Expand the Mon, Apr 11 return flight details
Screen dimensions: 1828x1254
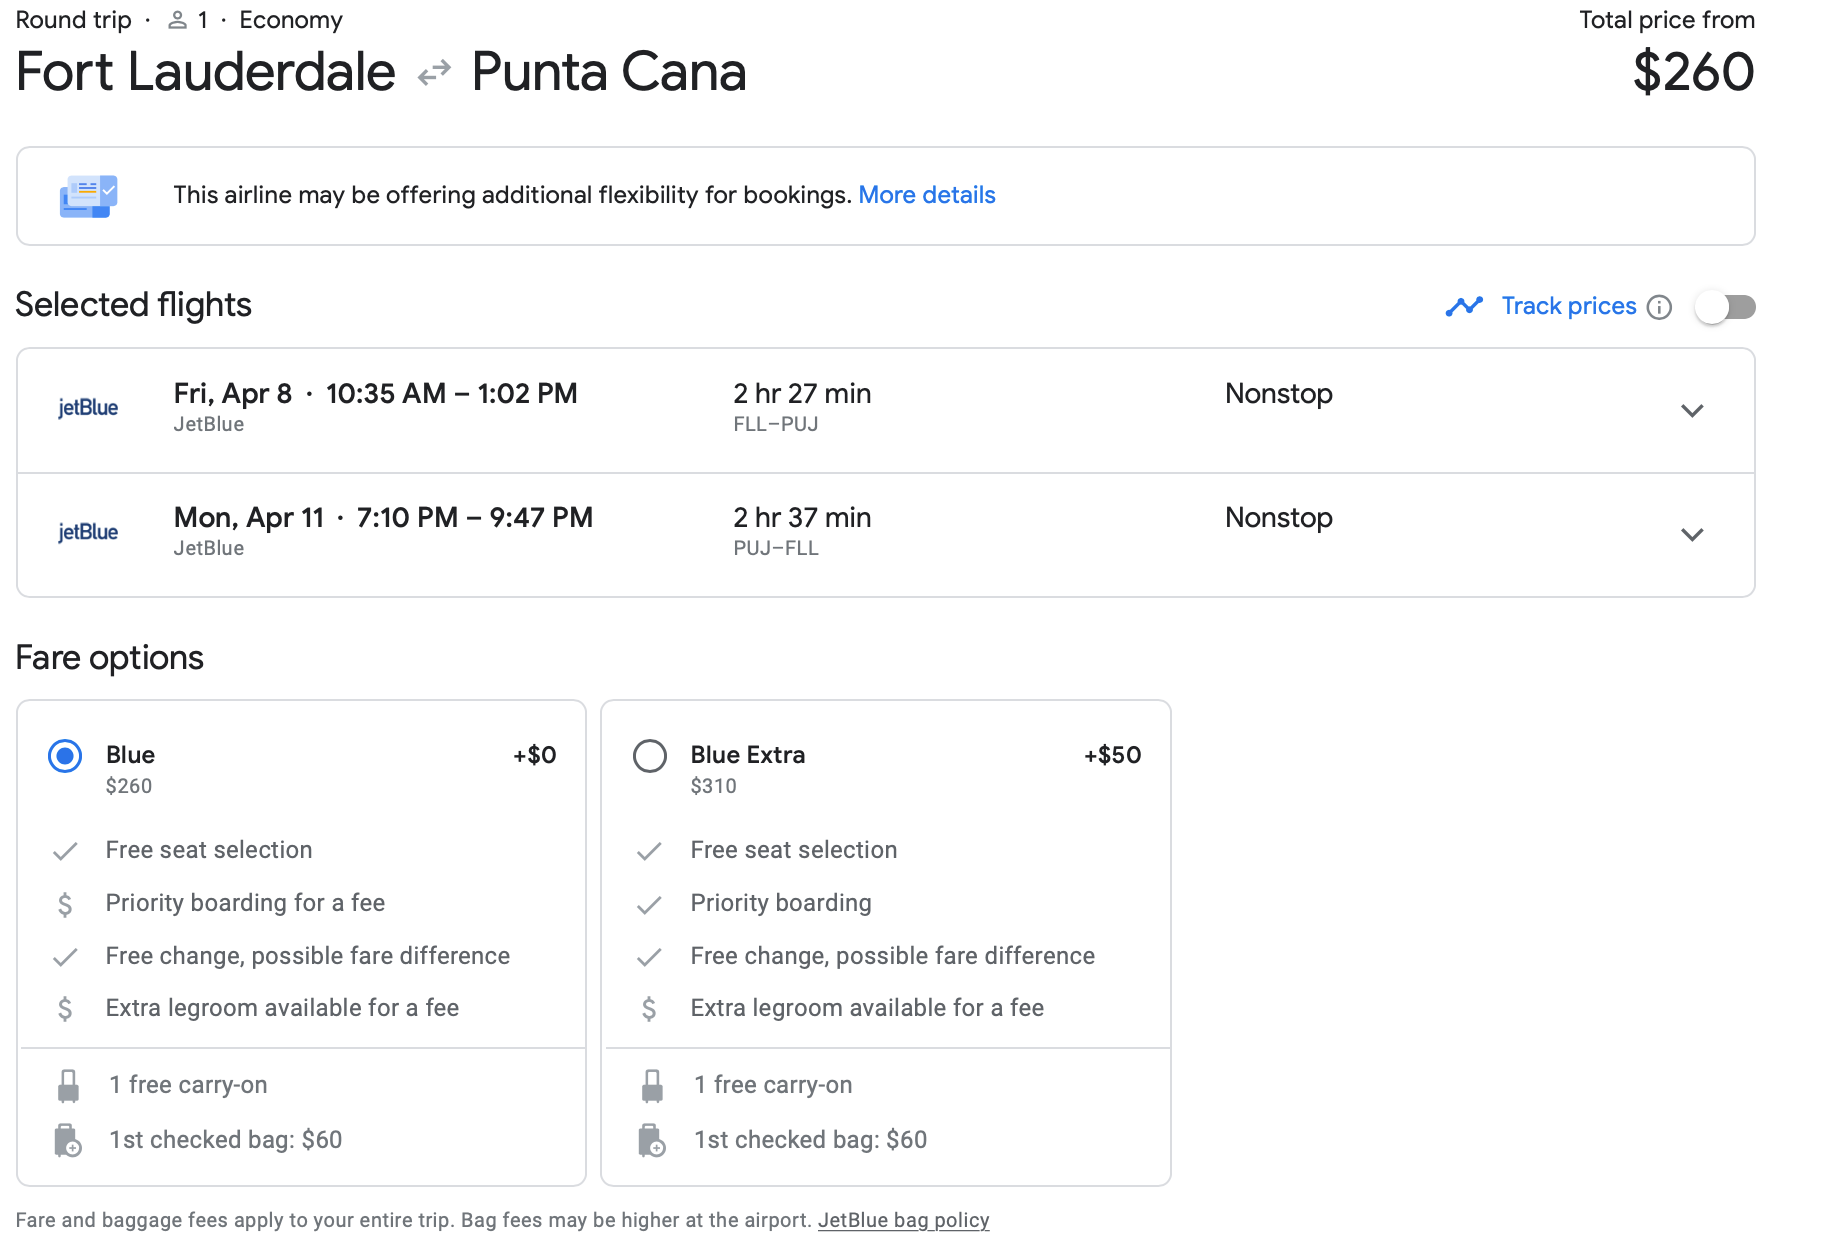(1691, 535)
